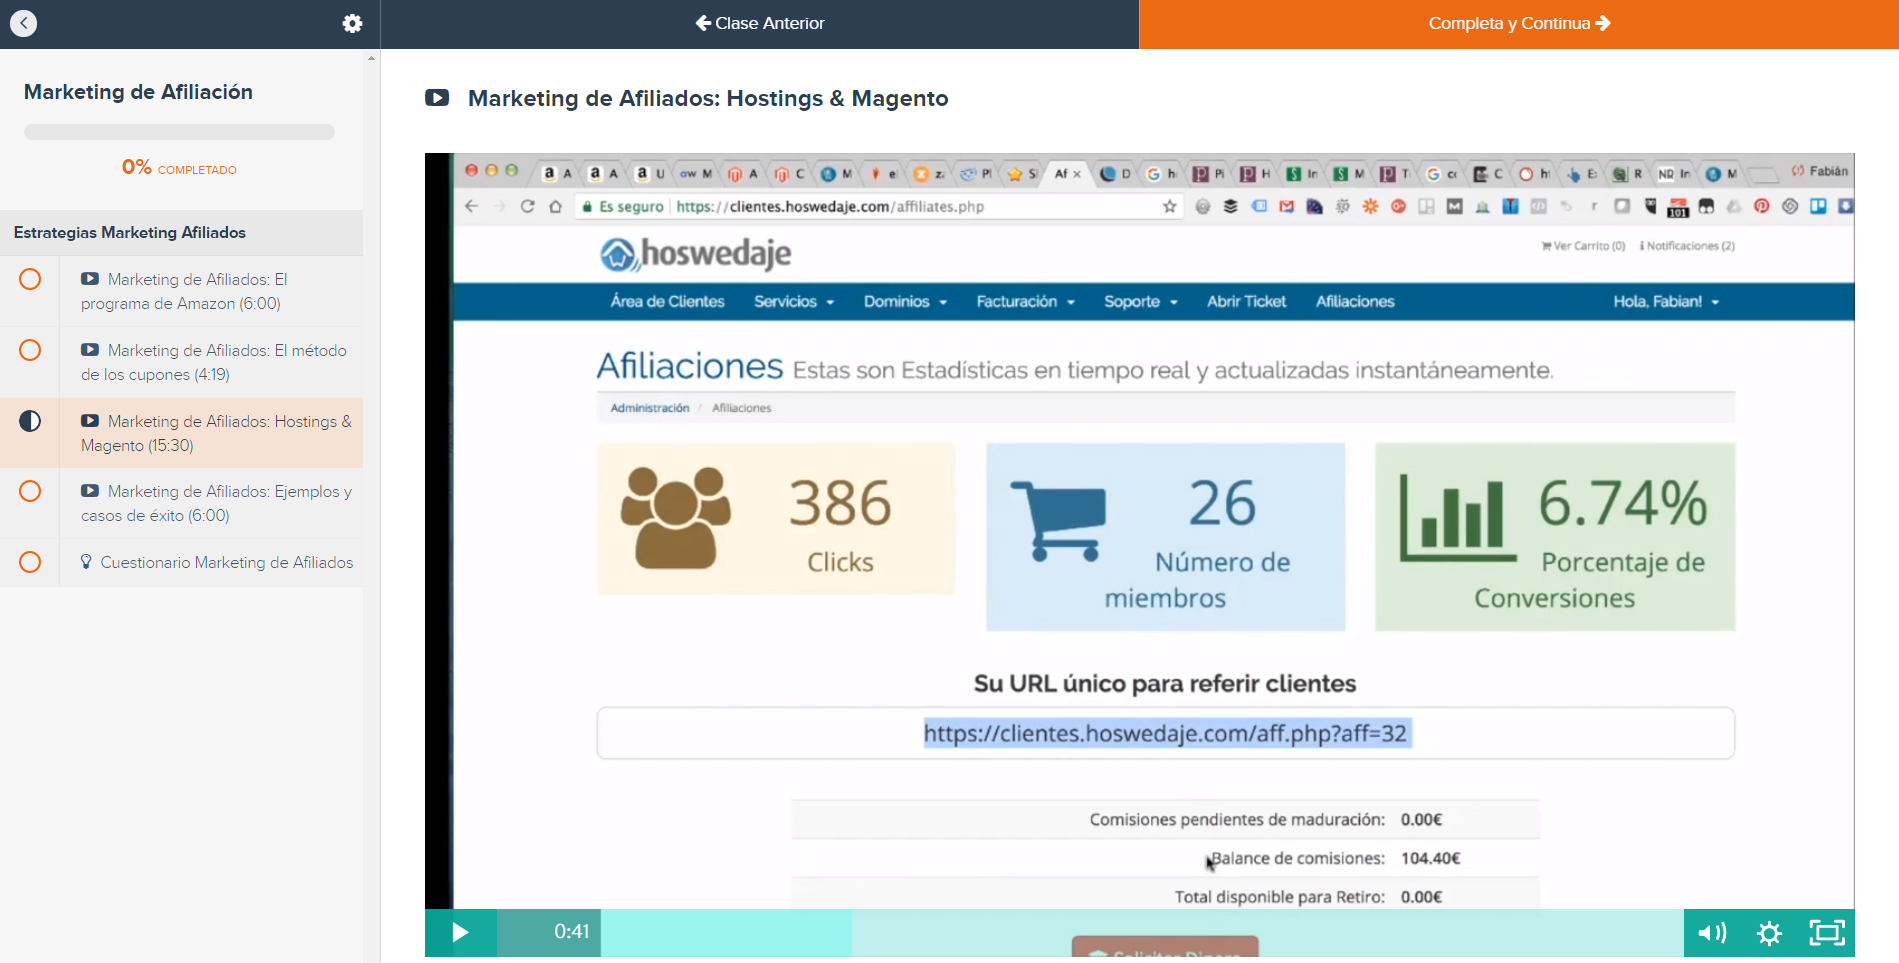The image size is (1899, 963).
Task: Mute the video volume
Action: [1712, 933]
